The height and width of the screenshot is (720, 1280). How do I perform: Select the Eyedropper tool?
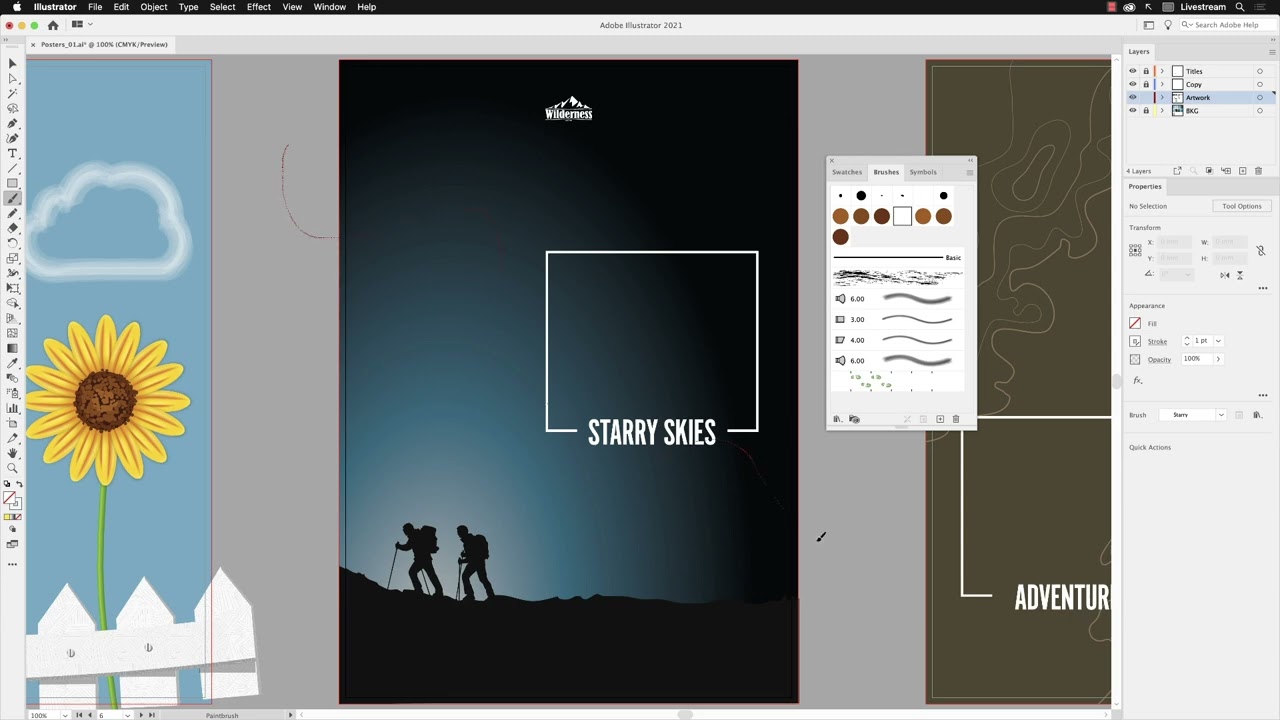[x=12, y=363]
